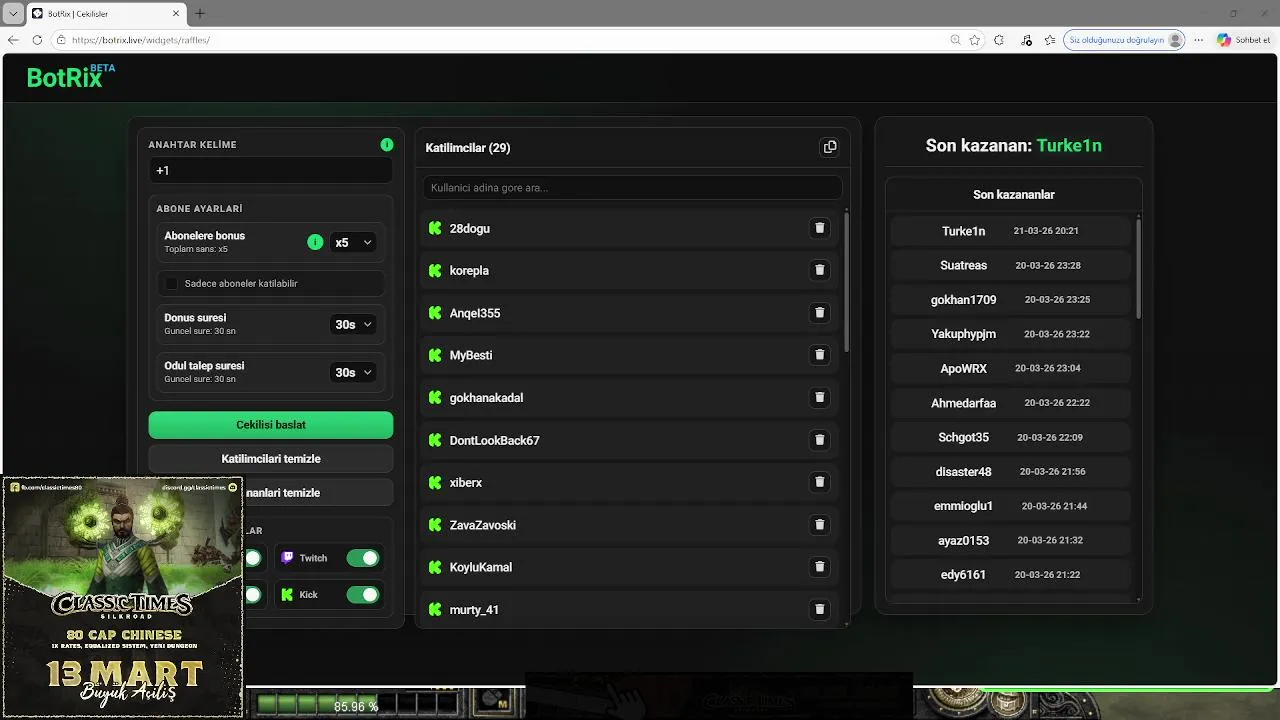Click the BotRix BETA logo
This screenshot has height=720, width=1280.
coord(70,76)
